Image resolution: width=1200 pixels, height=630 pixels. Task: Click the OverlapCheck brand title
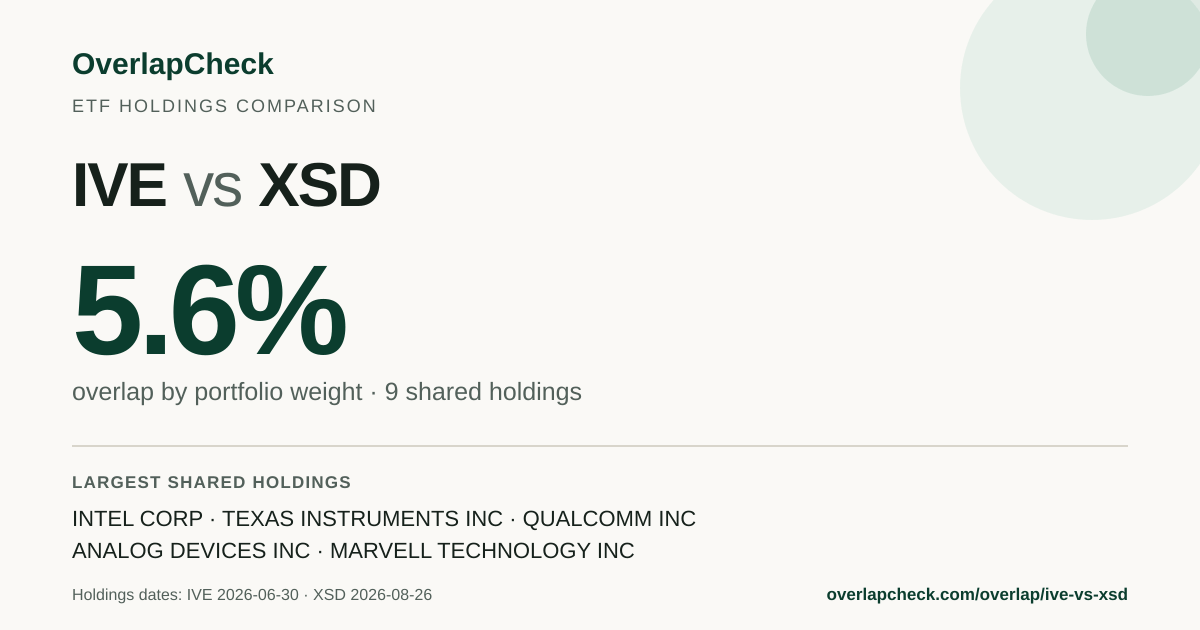click(x=172, y=64)
